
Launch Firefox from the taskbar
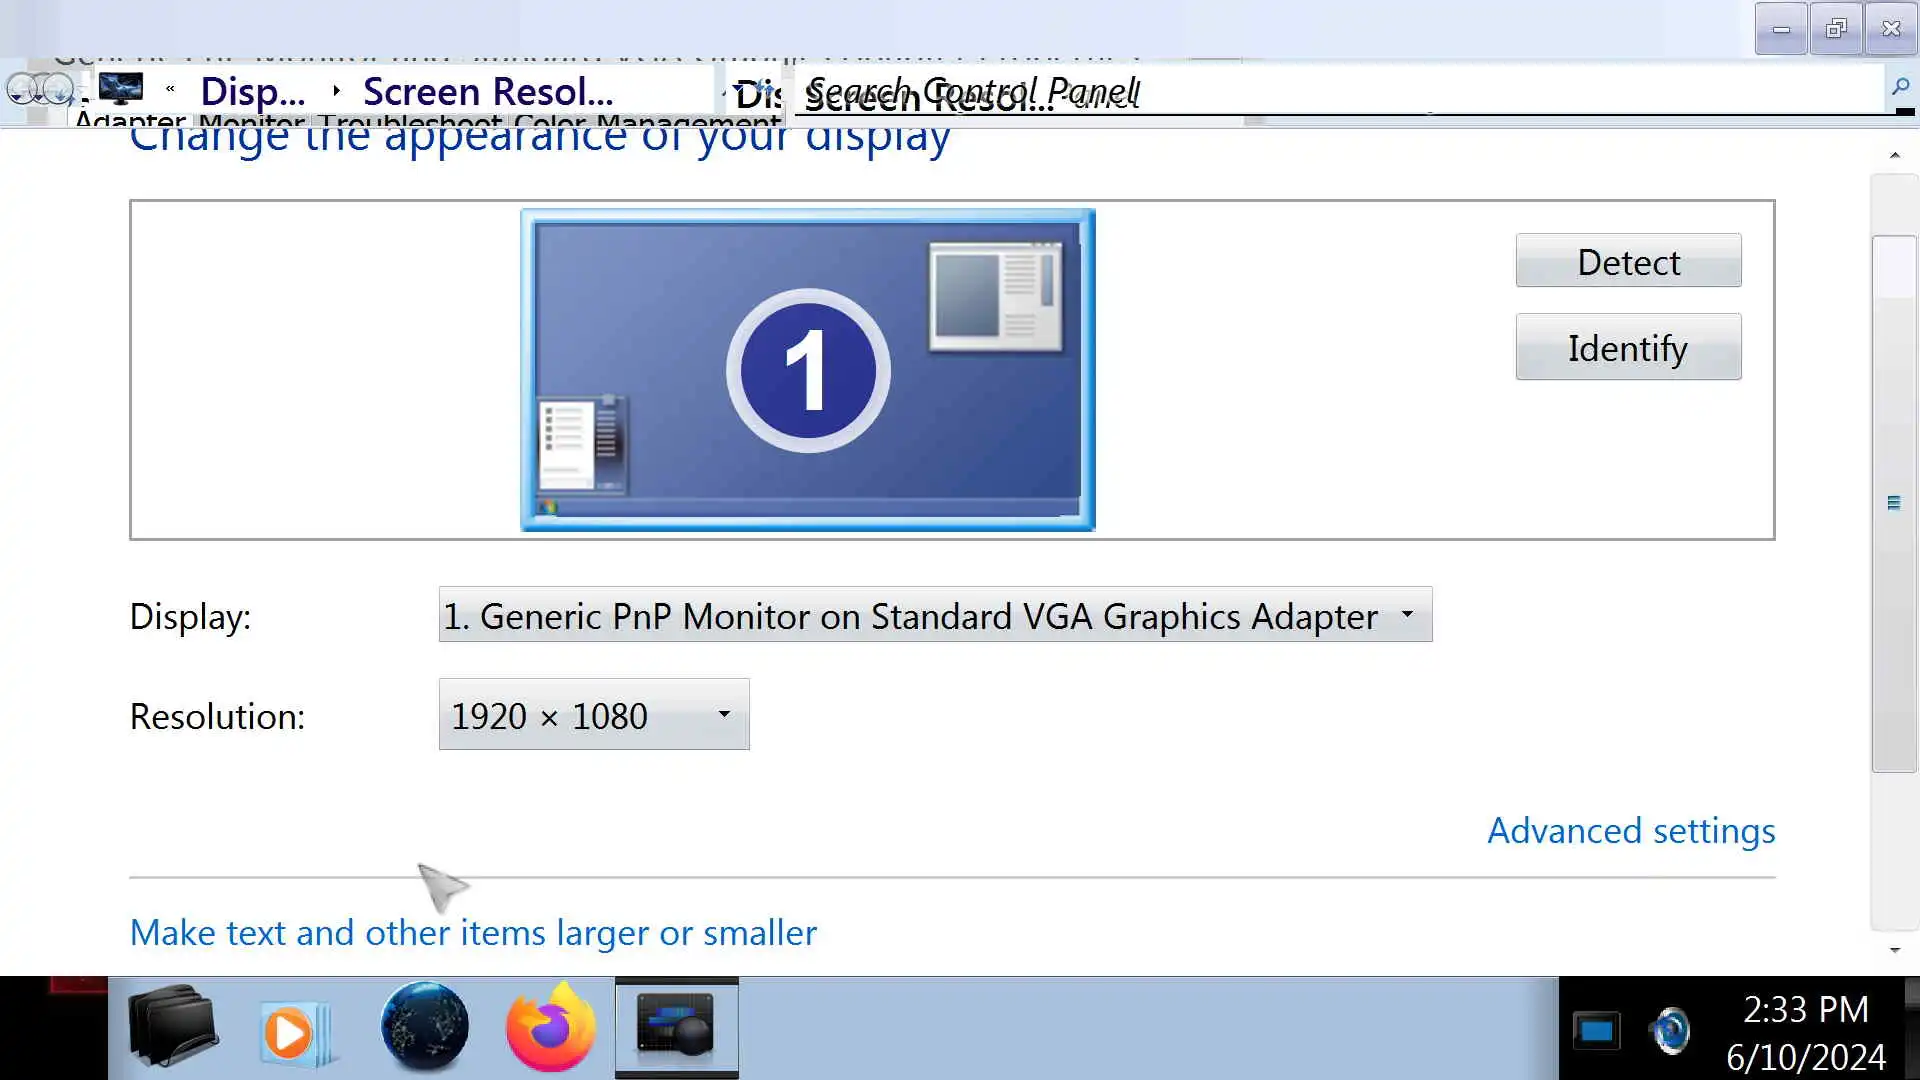(550, 1028)
